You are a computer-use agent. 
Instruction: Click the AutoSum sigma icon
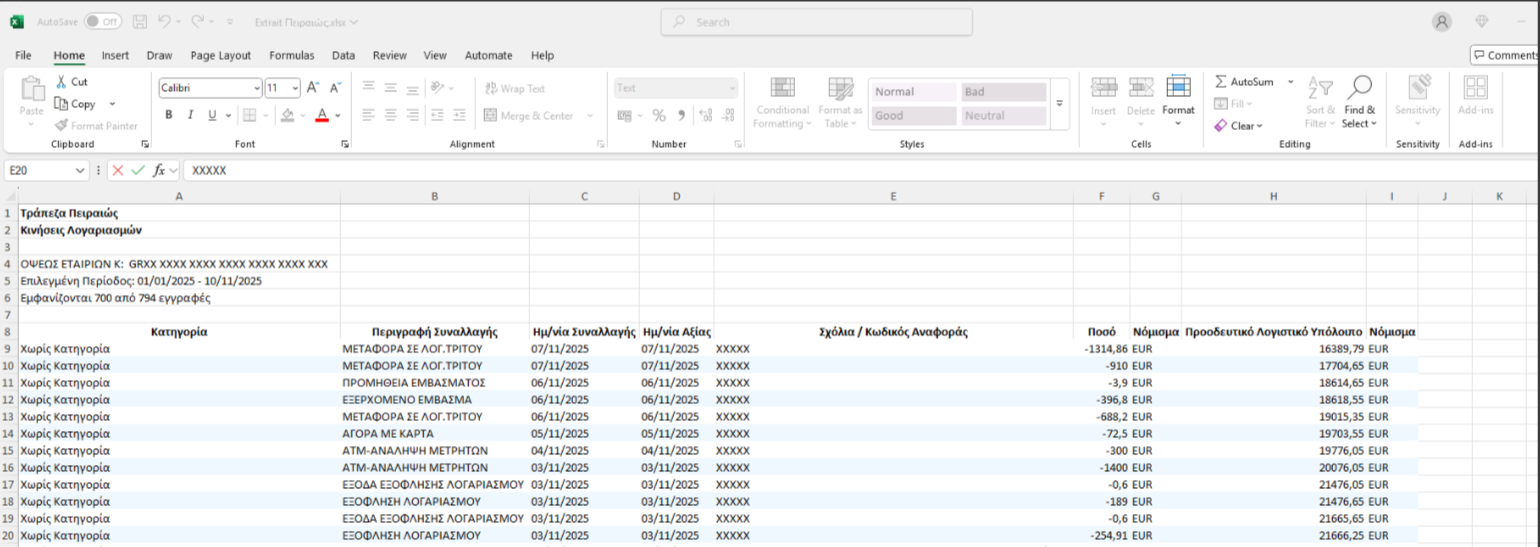point(1221,82)
